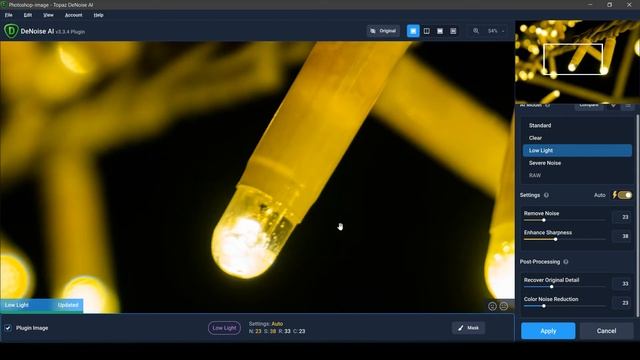Click the Low Light model badge in footer
This screenshot has height=360, width=640.
[224, 328]
